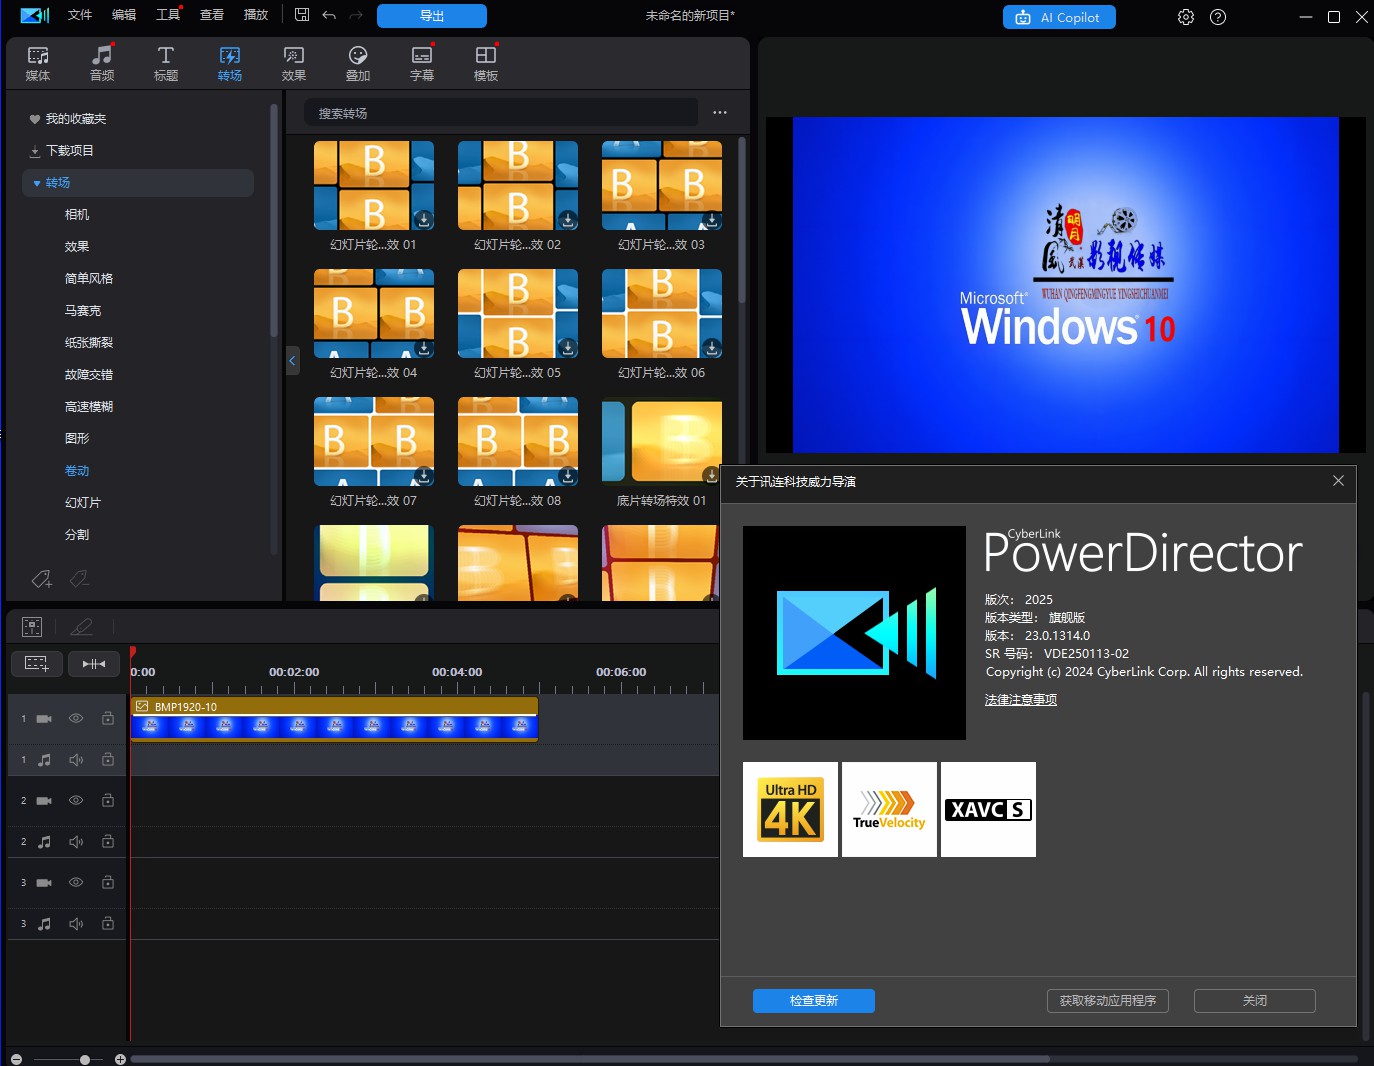Collapse the 转场 category tree
Viewport: 1374px width, 1066px height.
(x=37, y=183)
